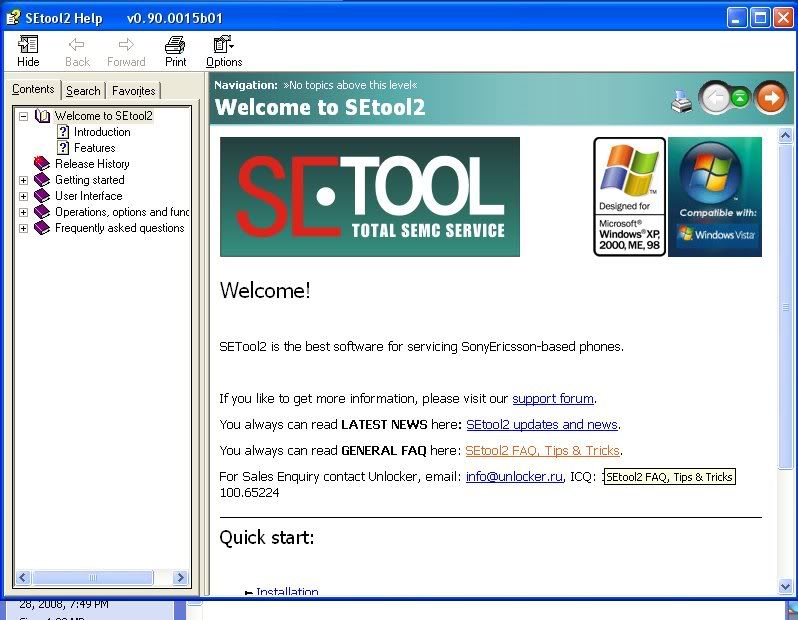Click the Windows Vista compatibility badge
The image size is (798, 620).
pyautogui.click(x=715, y=197)
